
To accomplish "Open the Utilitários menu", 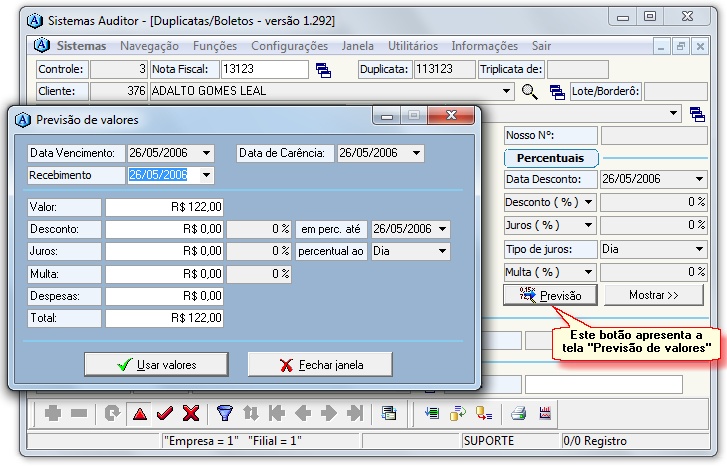I will click(413, 46).
